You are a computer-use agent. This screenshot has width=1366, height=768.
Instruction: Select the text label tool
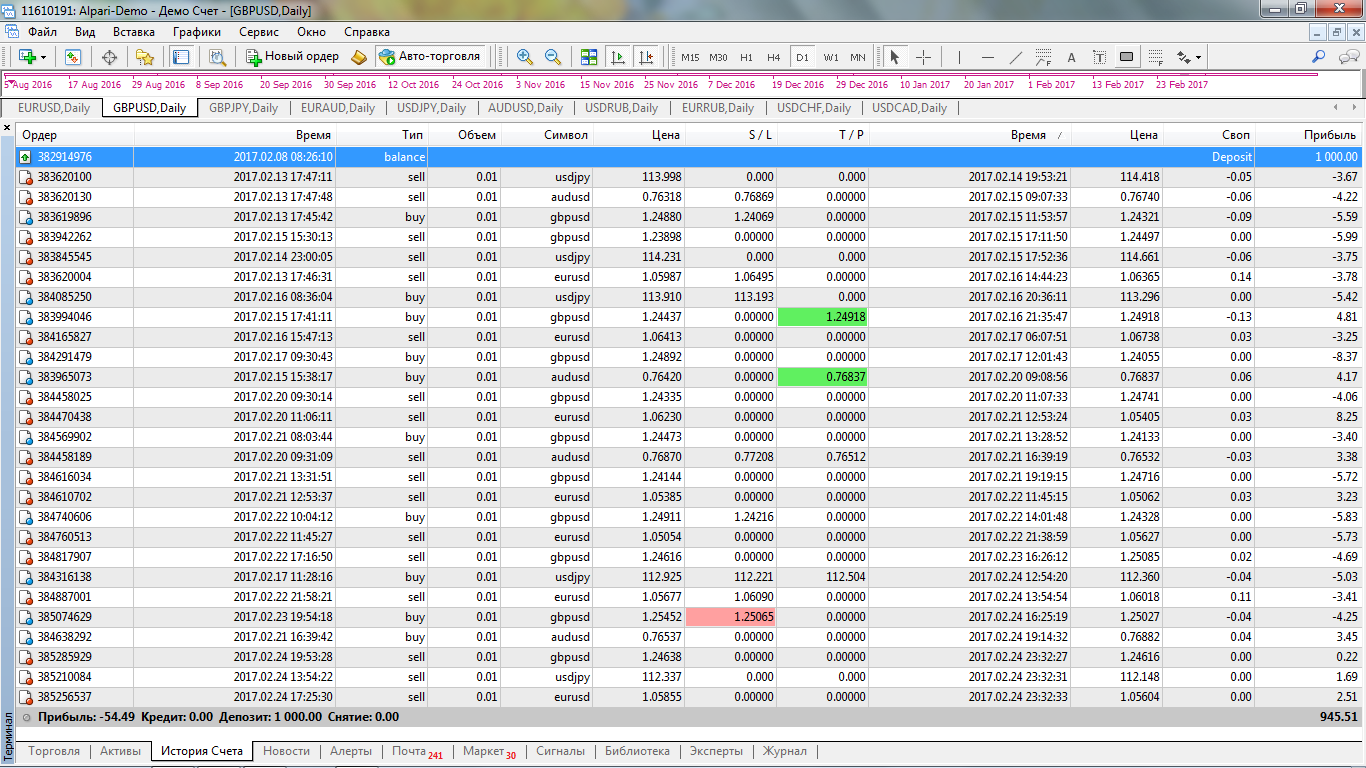click(1071, 57)
